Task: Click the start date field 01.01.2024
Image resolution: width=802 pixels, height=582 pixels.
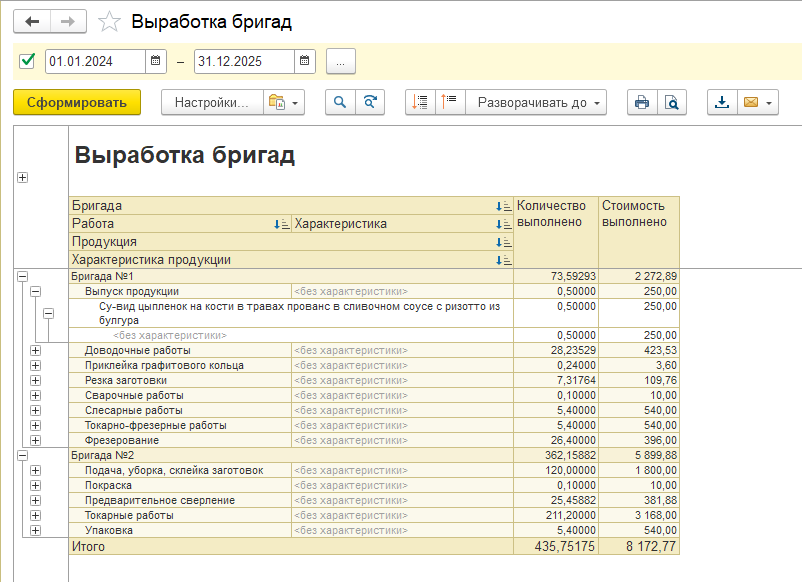Action: [x=95, y=61]
